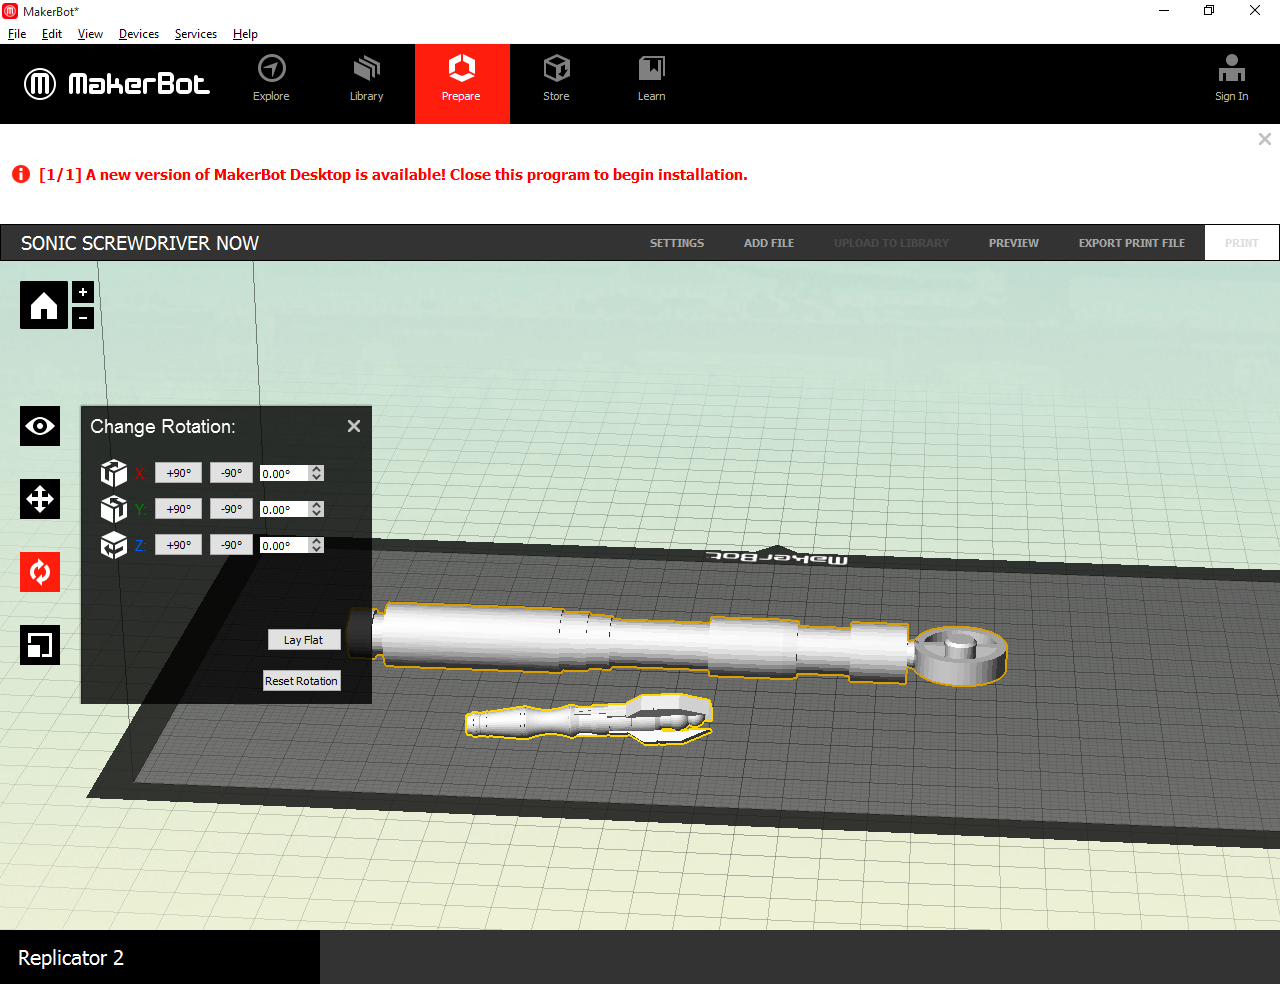Click the X rotation angle field
This screenshot has height=984, width=1280.
(x=285, y=474)
